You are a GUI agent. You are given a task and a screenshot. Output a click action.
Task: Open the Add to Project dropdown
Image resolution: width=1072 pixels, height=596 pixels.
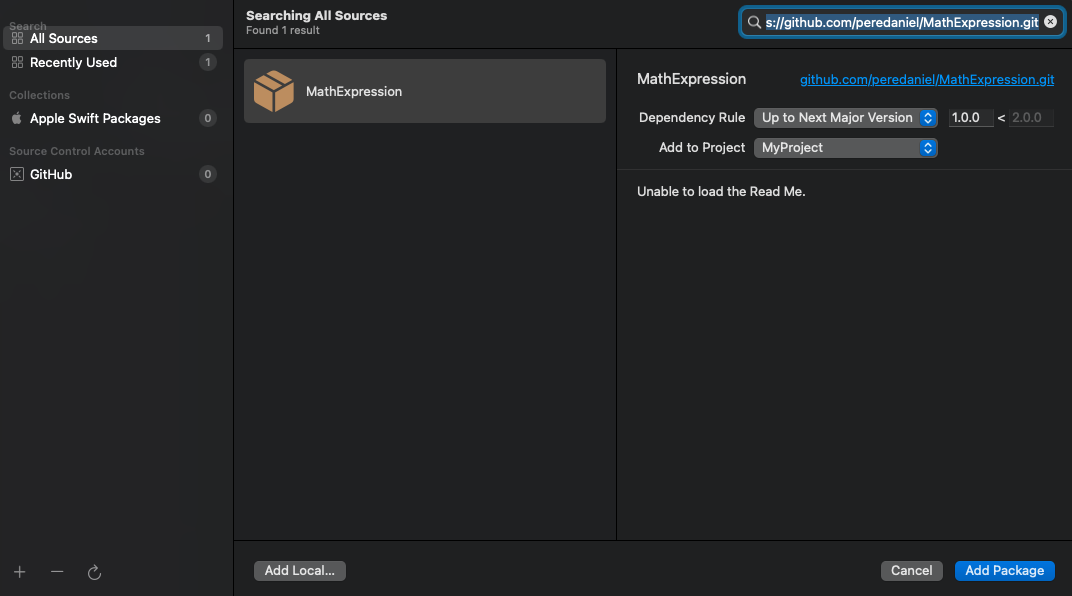(845, 148)
